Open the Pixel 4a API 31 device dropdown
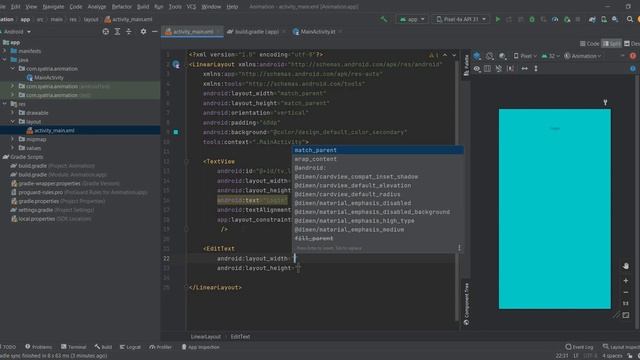The width and height of the screenshot is (640, 360). pos(461,19)
